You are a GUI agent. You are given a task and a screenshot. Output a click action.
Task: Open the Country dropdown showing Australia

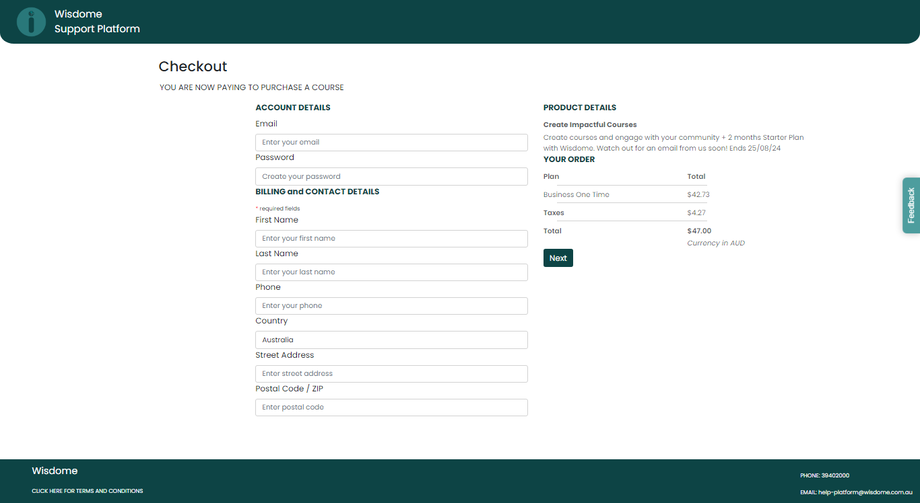tap(391, 340)
